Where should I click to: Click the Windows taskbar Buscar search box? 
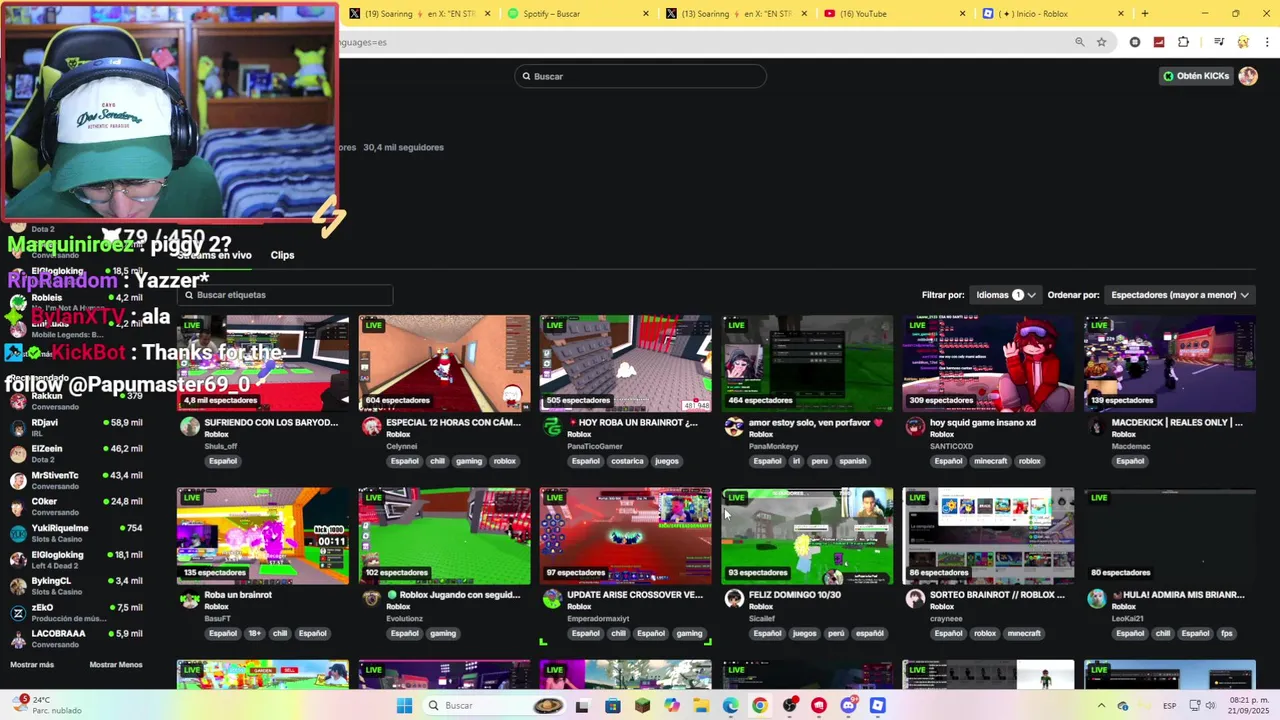pos(495,706)
